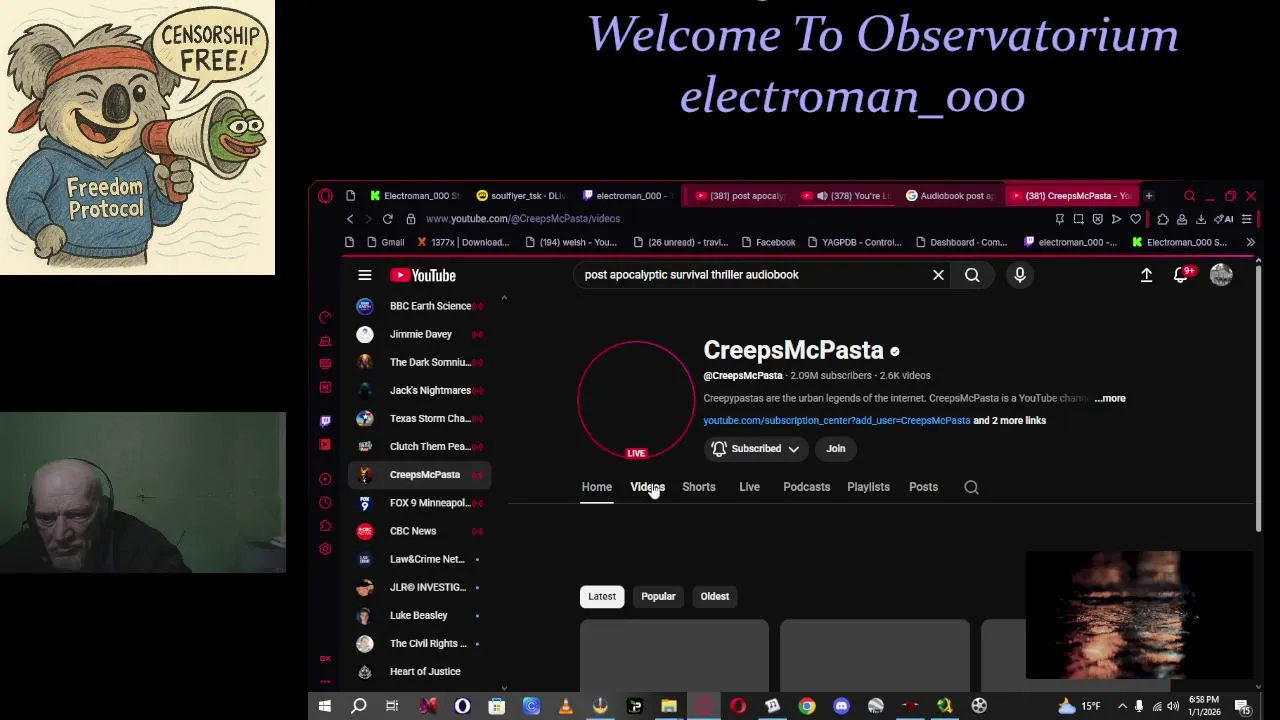
Task: Click the search magnifier button
Action: click(x=972, y=275)
